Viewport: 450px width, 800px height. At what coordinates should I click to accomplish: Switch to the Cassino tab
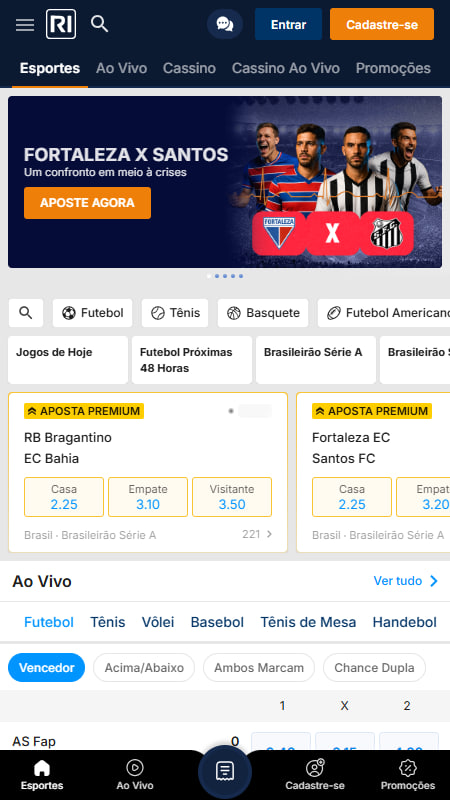(189, 68)
